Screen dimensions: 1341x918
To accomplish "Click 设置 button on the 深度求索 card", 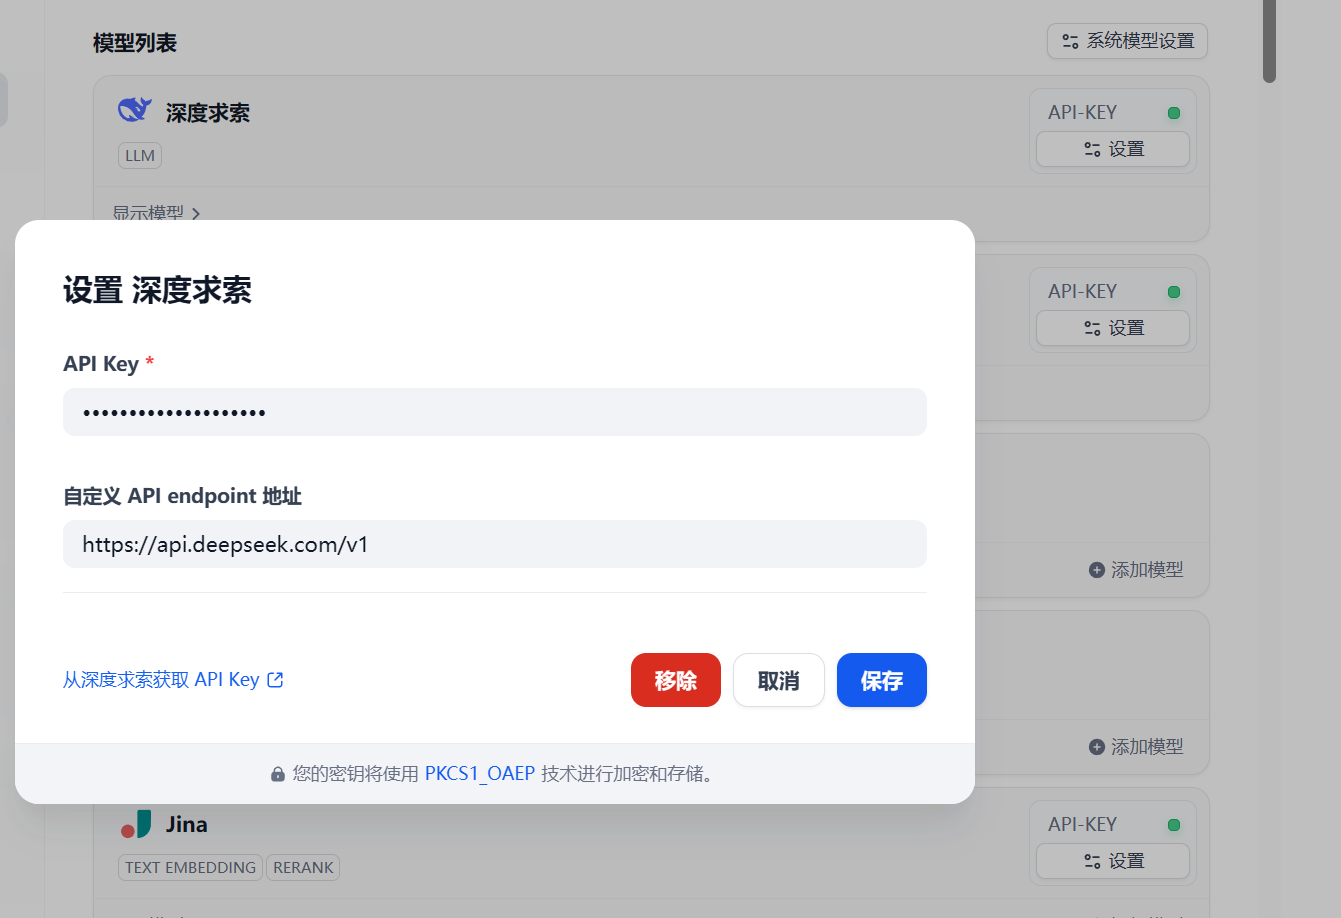I will pos(1112,149).
